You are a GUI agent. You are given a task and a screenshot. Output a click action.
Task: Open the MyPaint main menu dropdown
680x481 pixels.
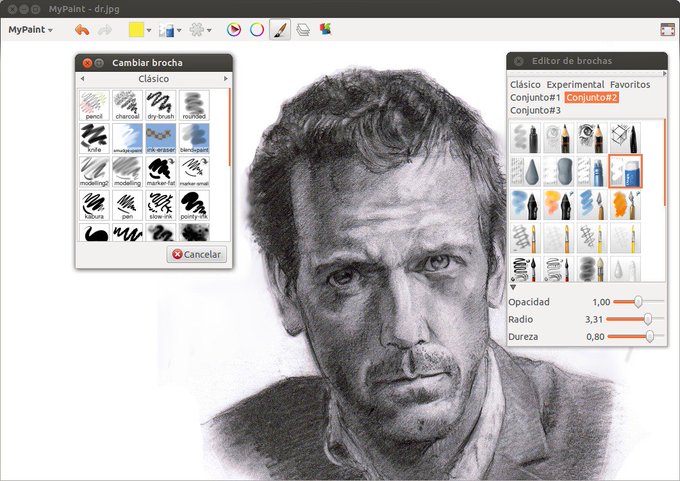(30, 30)
